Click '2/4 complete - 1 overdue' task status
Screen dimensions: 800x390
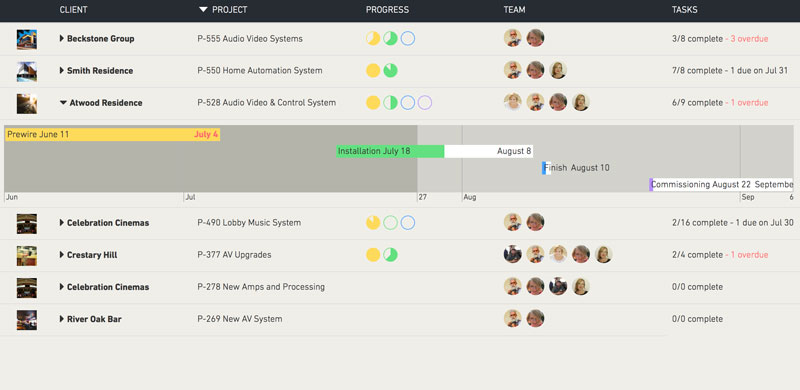click(720, 255)
